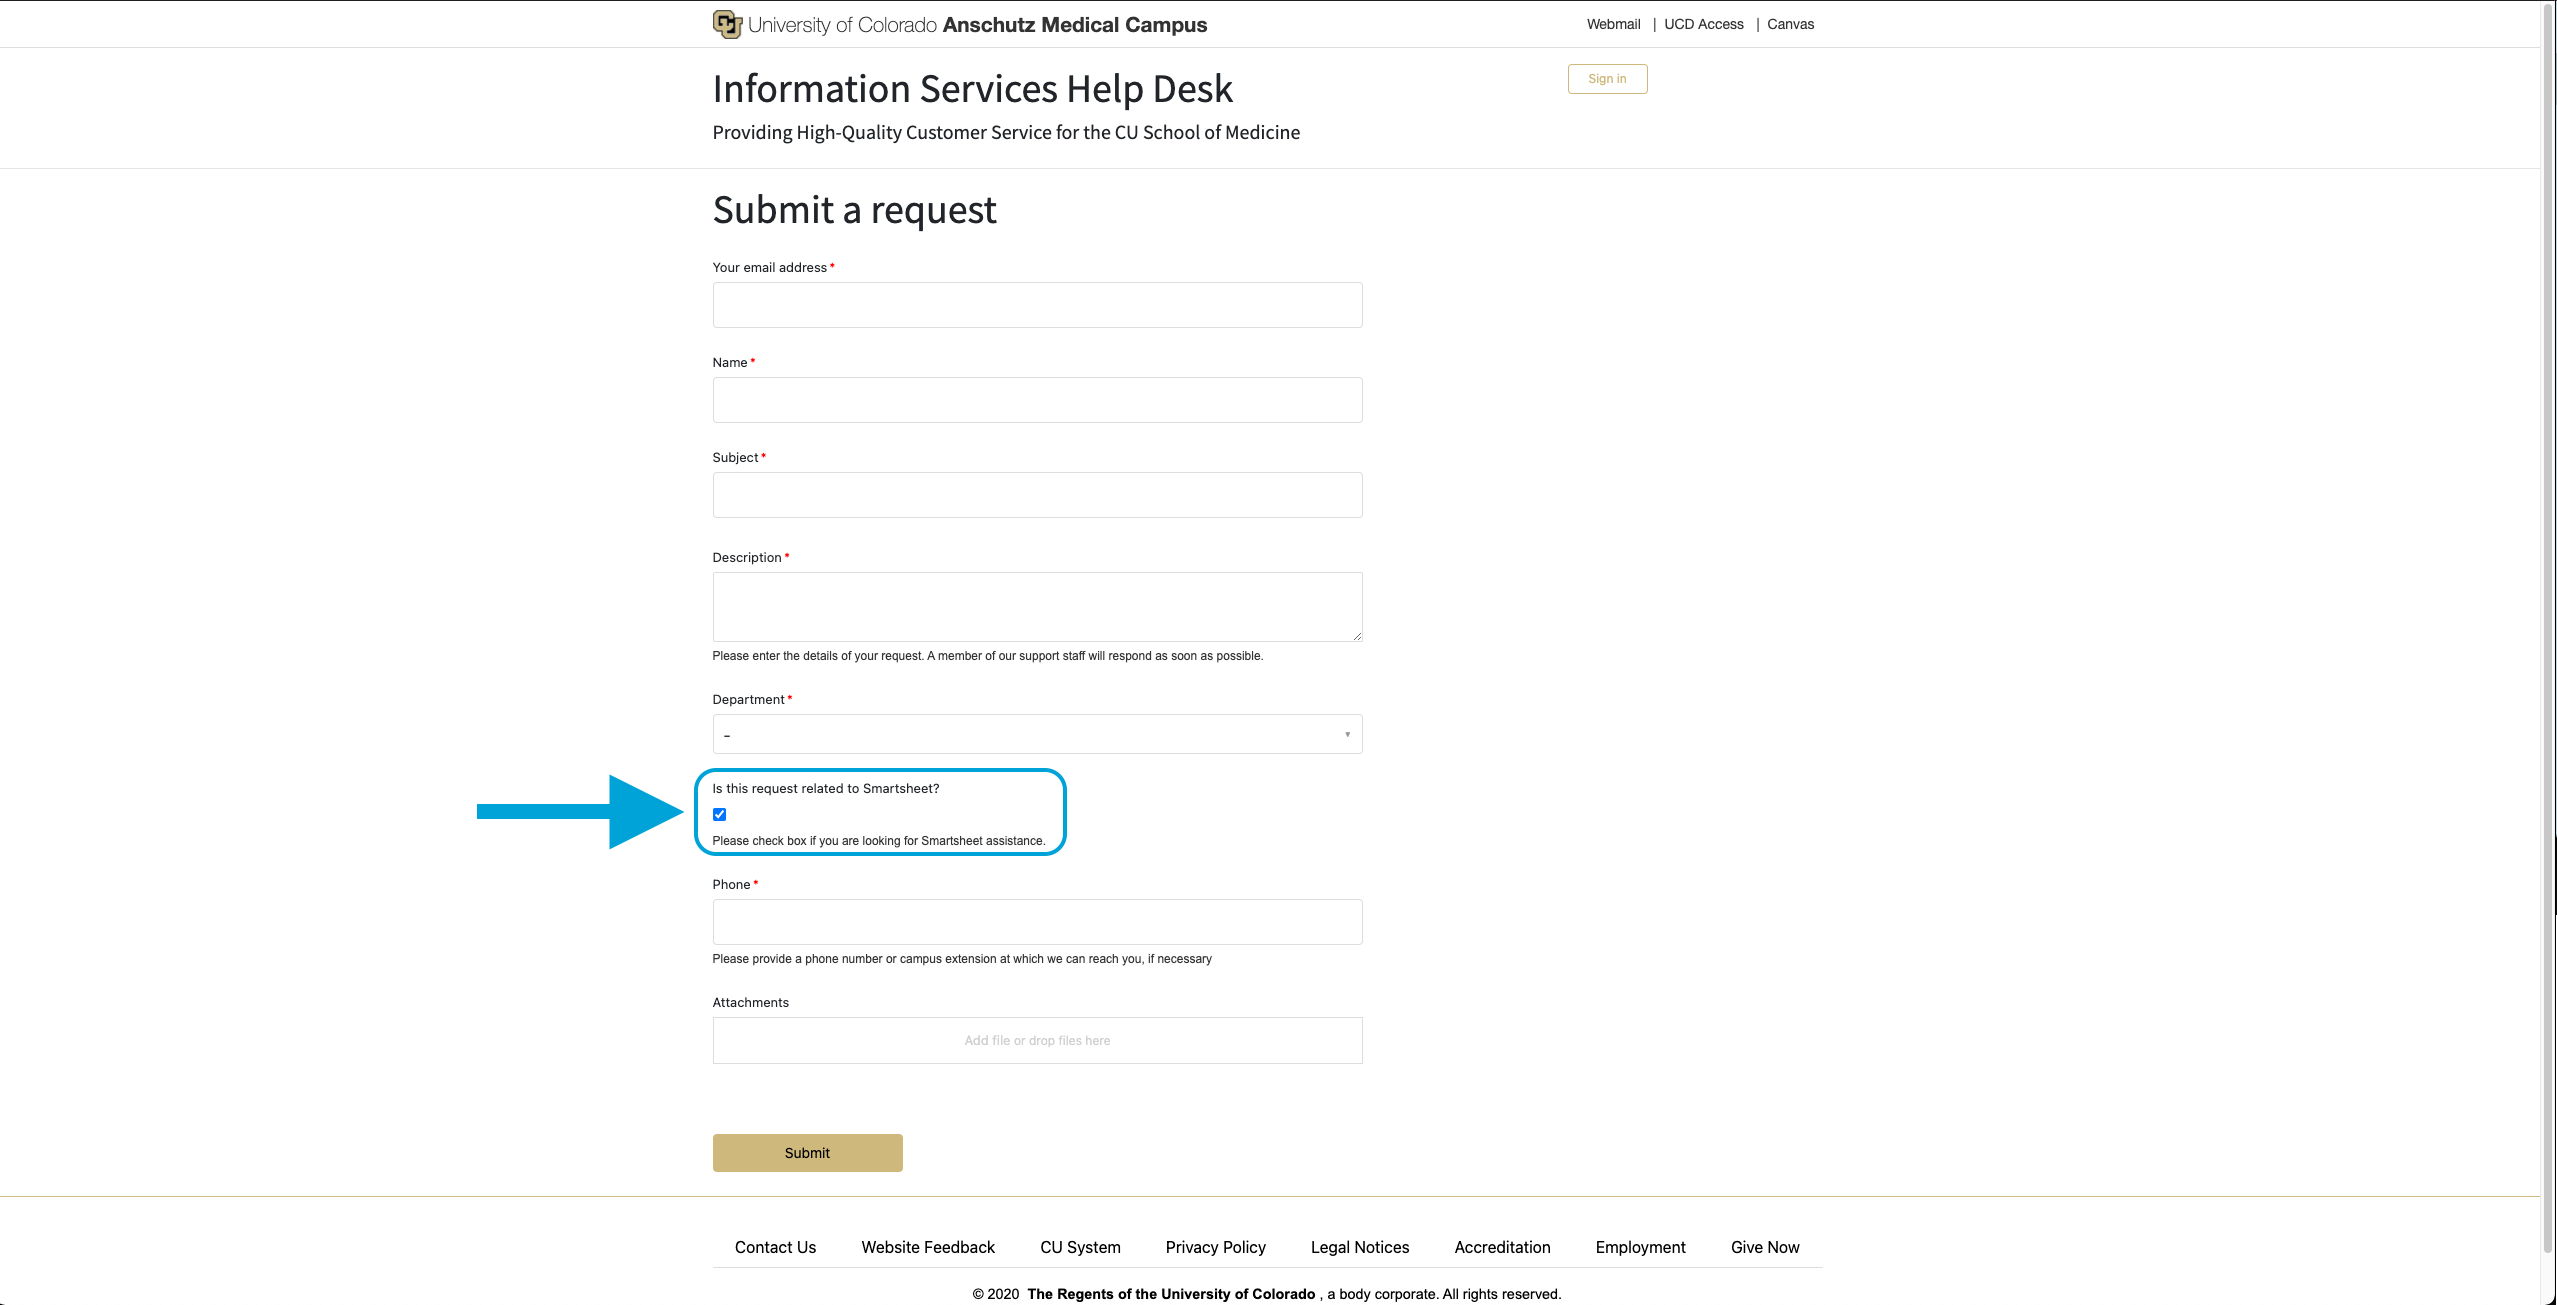Click the CU logo icon in header
Screen dimensions: 2557x1305
click(727, 24)
